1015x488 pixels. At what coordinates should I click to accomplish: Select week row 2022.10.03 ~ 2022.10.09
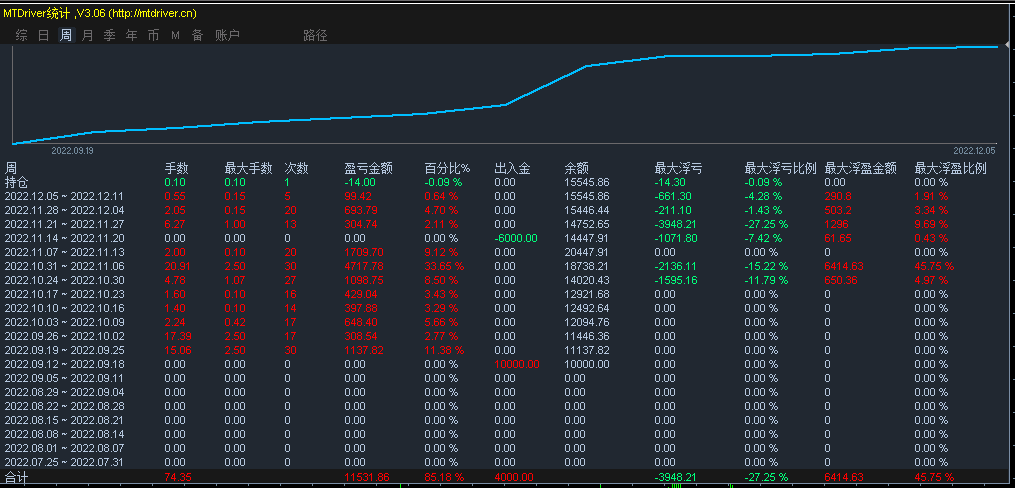64,322
